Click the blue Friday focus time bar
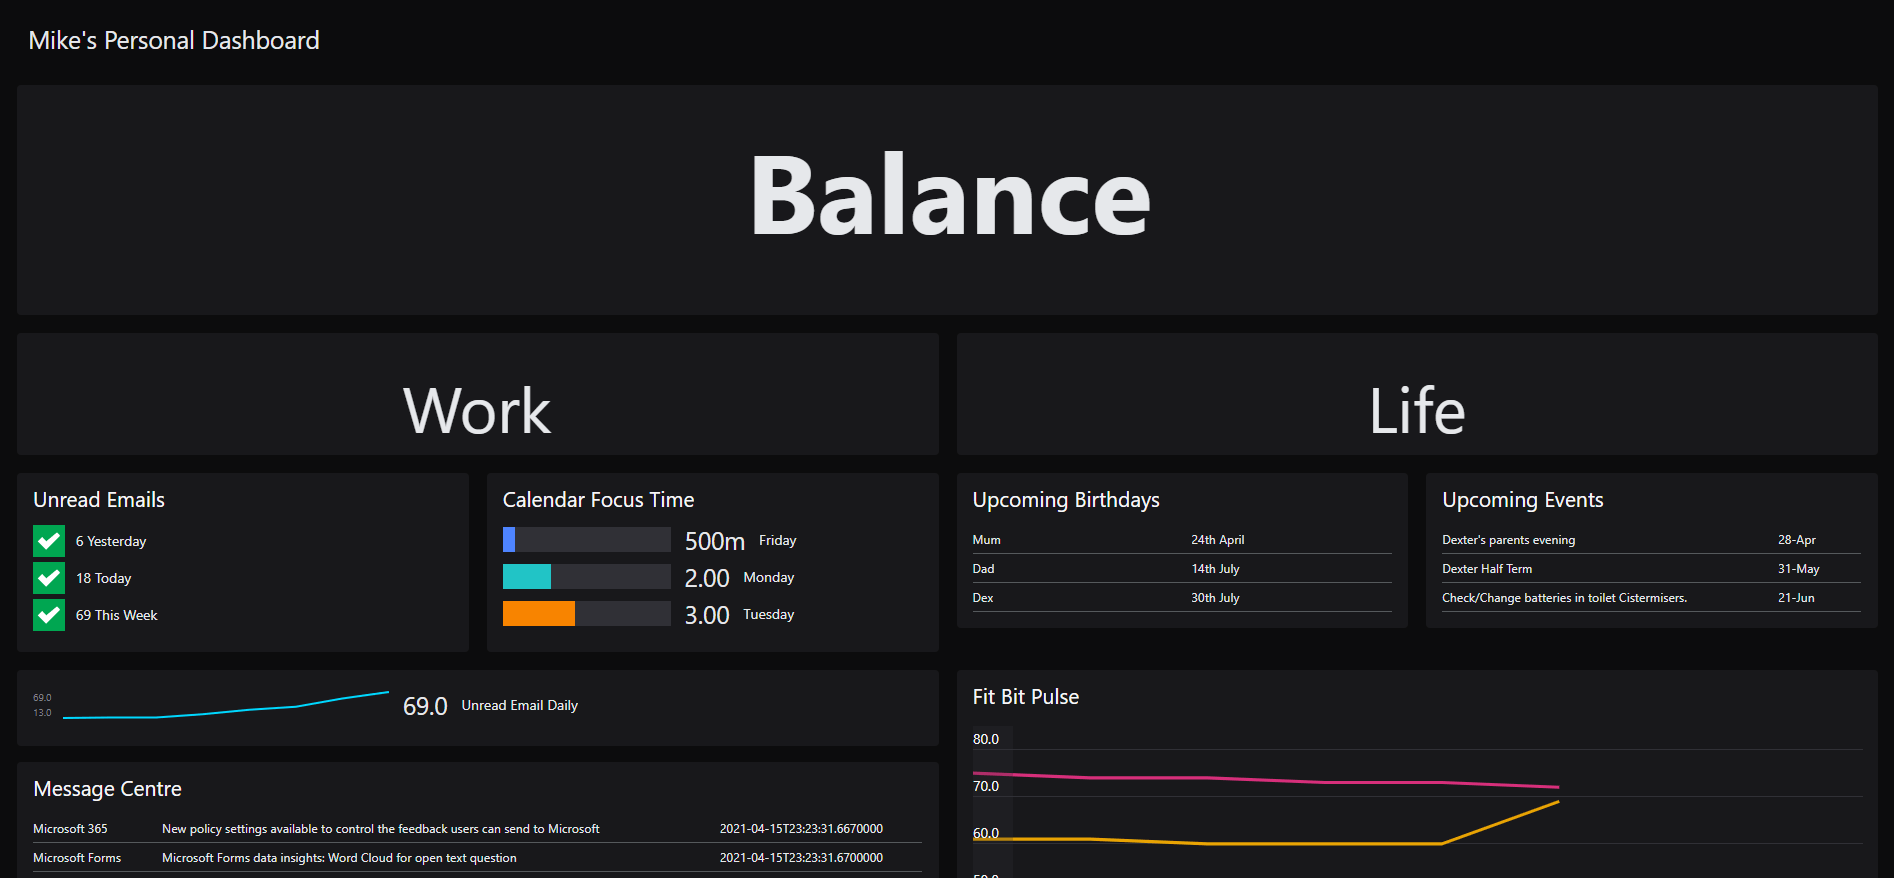 click(509, 540)
